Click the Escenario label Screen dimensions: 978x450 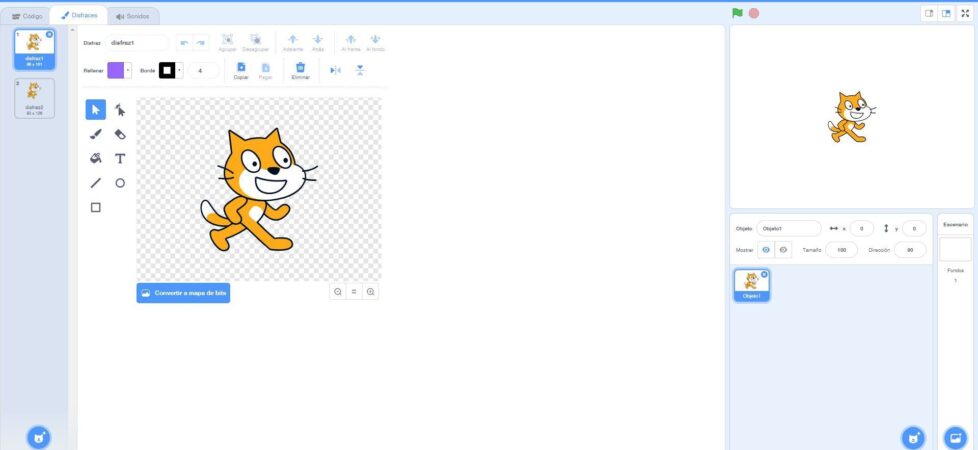(x=956, y=224)
